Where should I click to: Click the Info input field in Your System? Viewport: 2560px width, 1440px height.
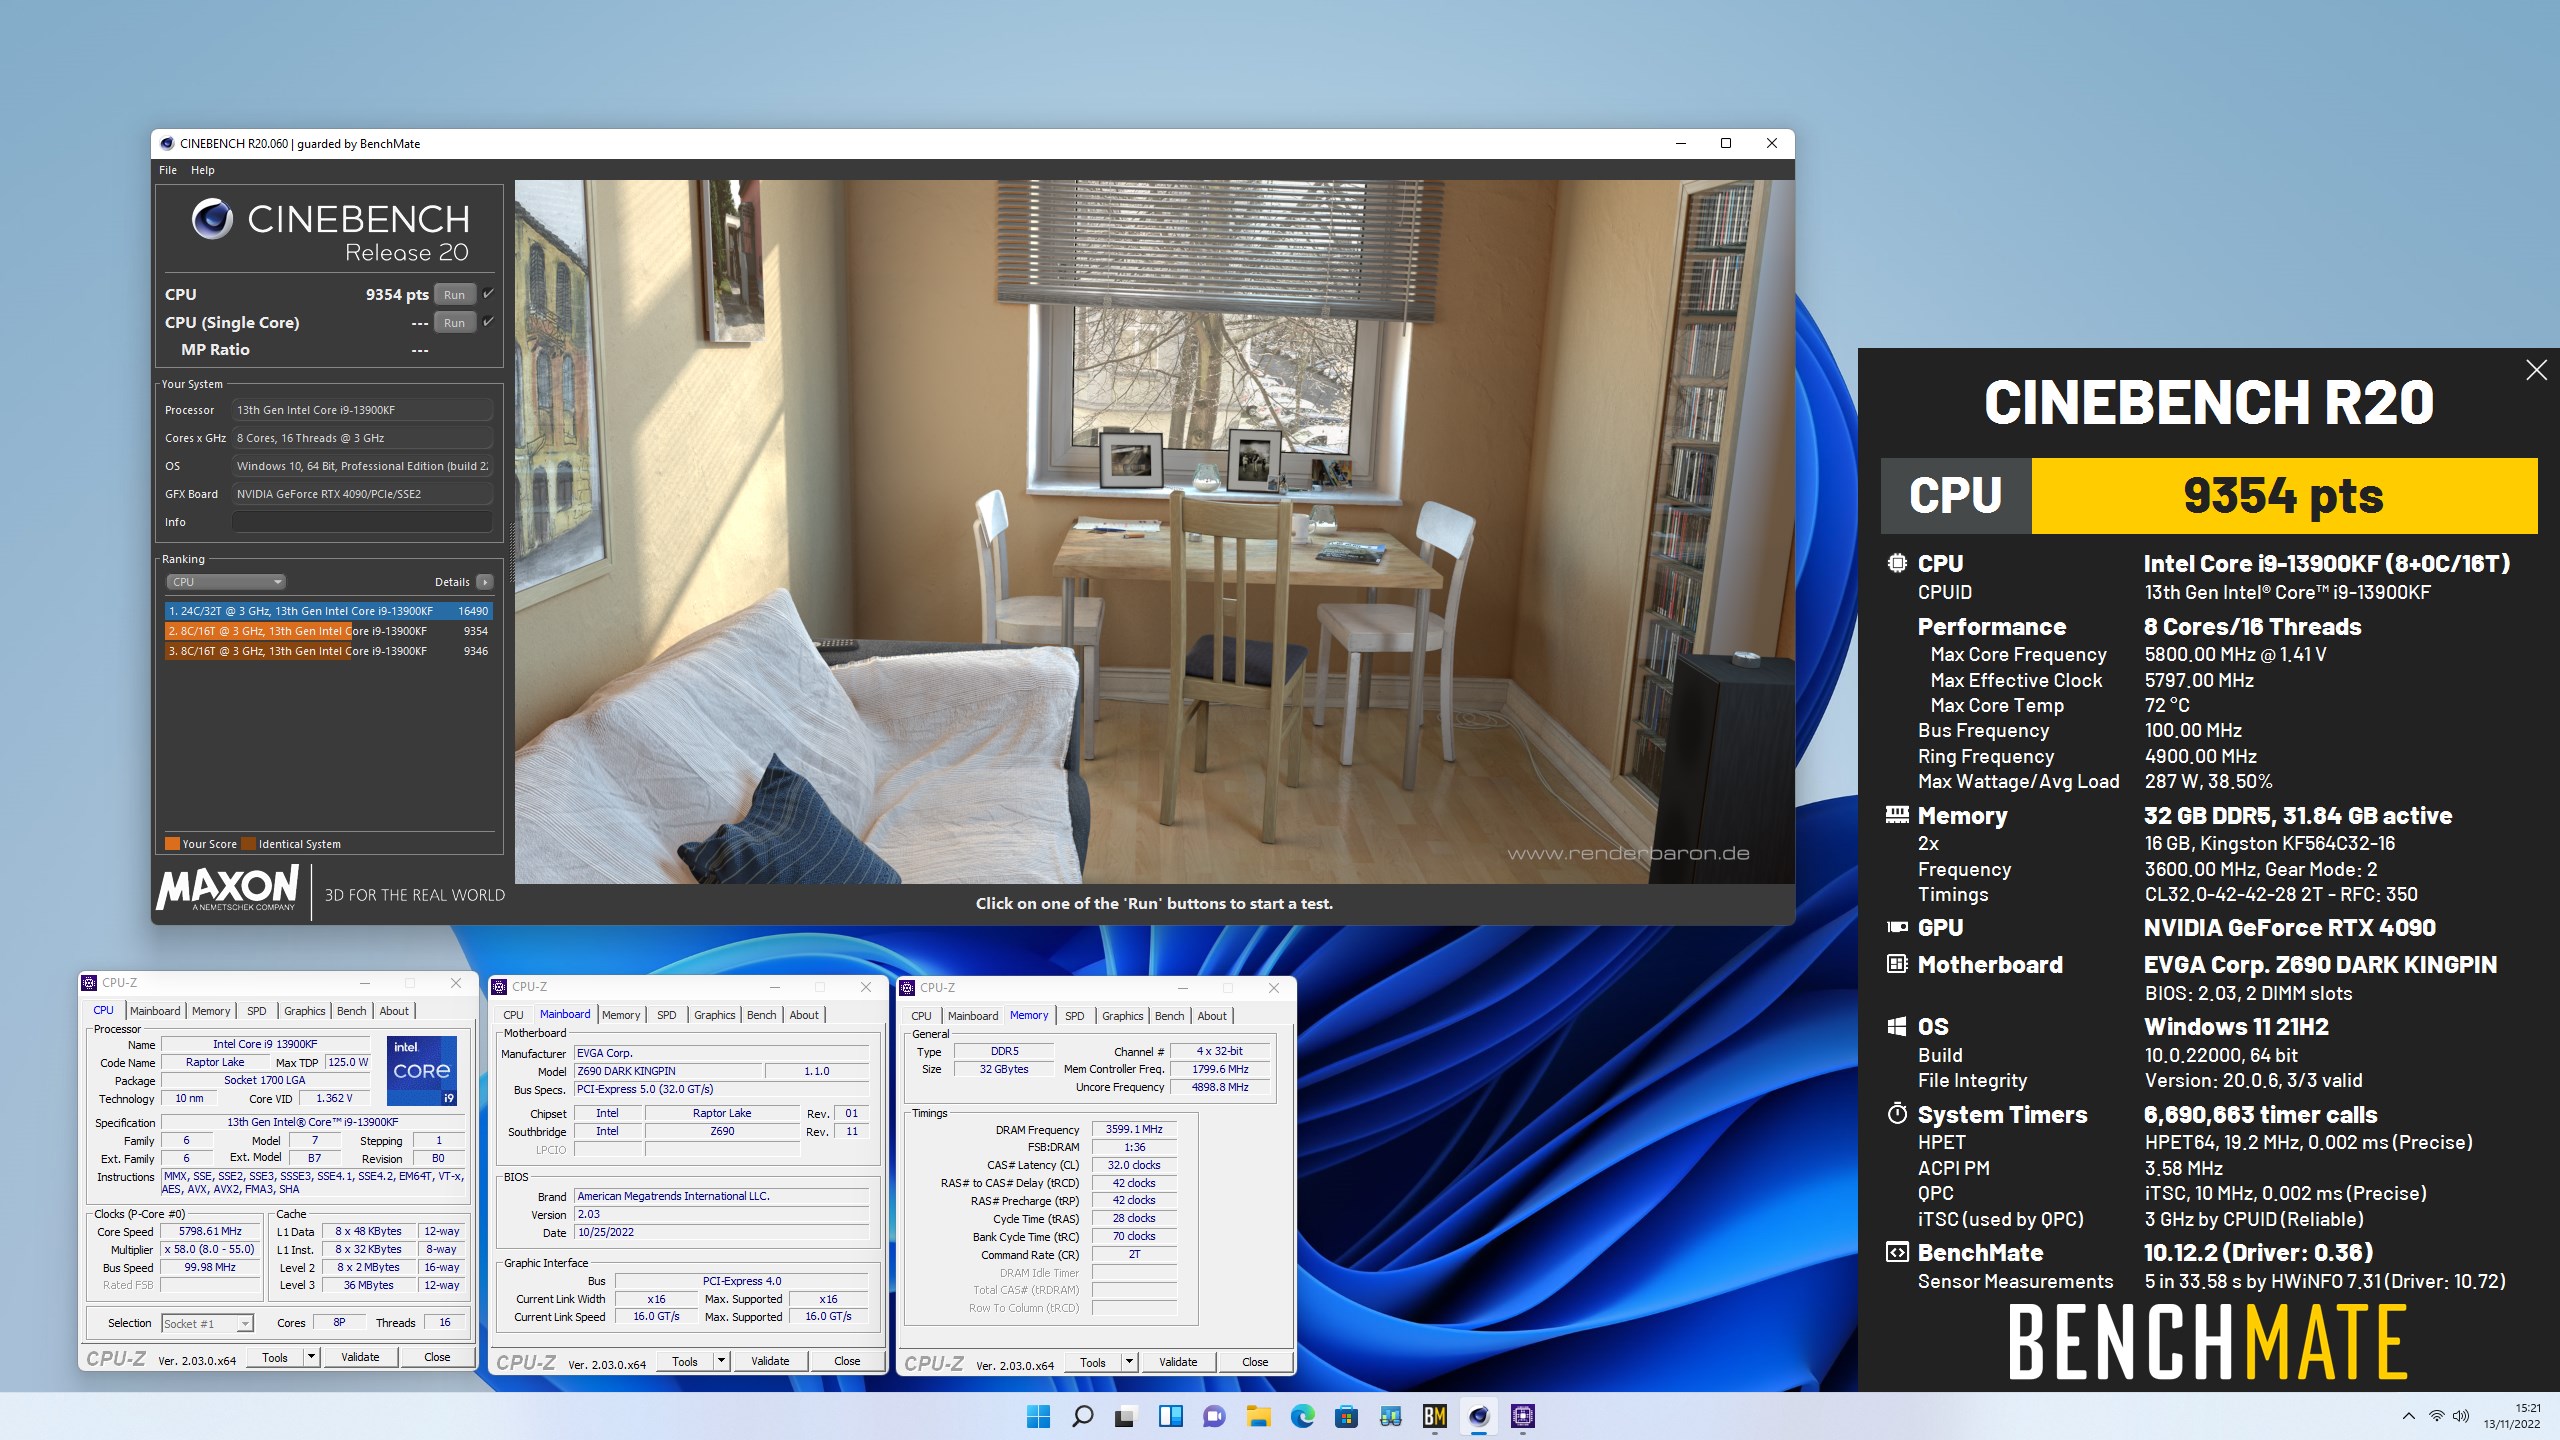tap(362, 522)
